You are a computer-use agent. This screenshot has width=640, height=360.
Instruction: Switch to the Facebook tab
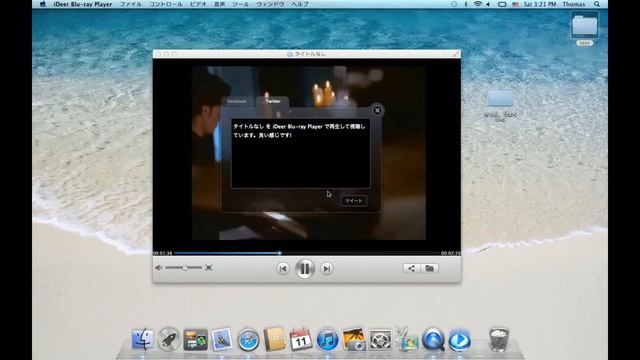237,101
